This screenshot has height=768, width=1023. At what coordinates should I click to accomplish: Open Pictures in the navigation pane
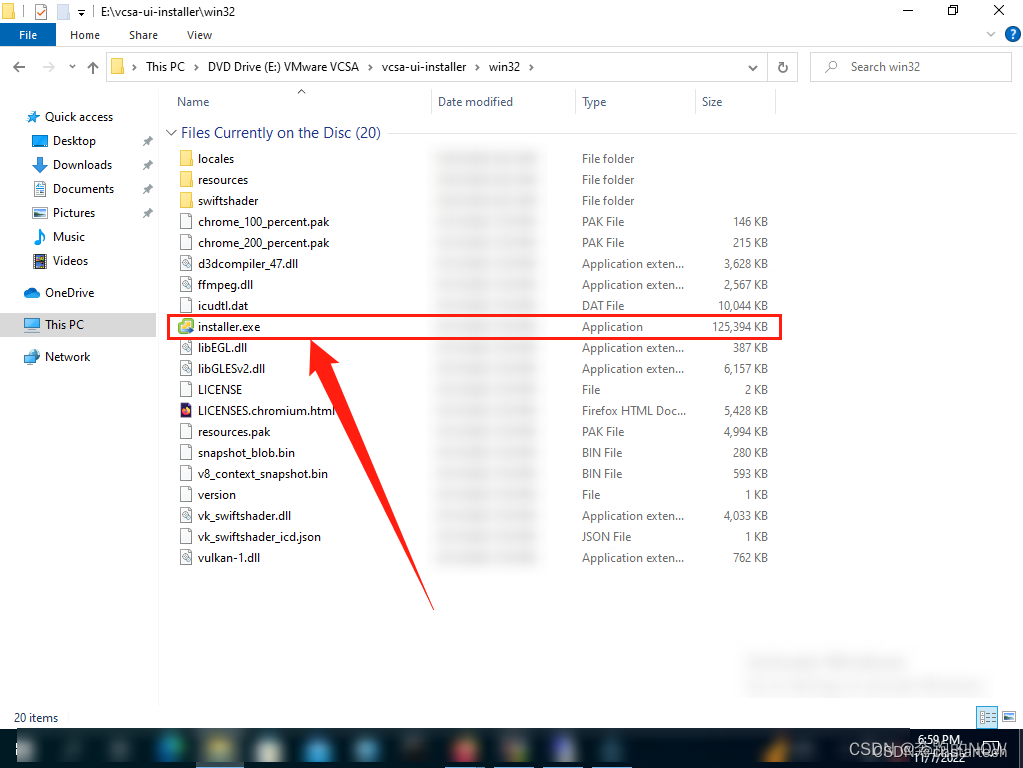click(x=74, y=213)
